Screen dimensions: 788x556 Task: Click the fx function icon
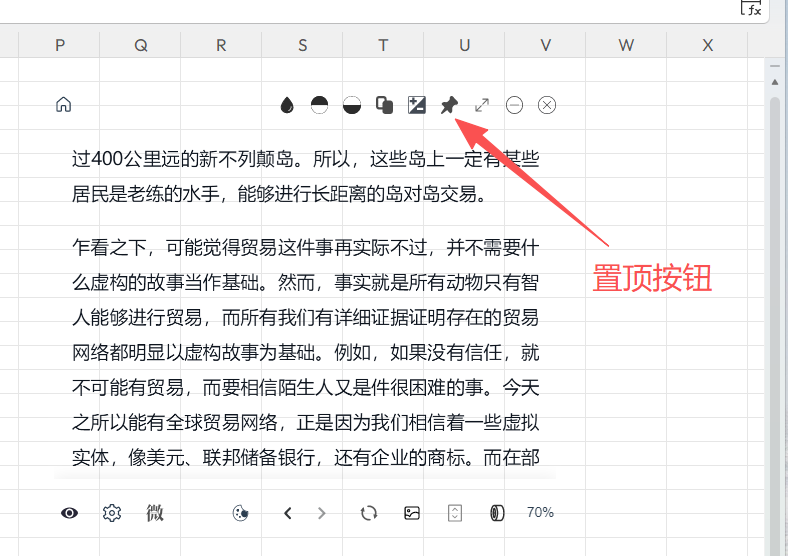tap(752, 8)
